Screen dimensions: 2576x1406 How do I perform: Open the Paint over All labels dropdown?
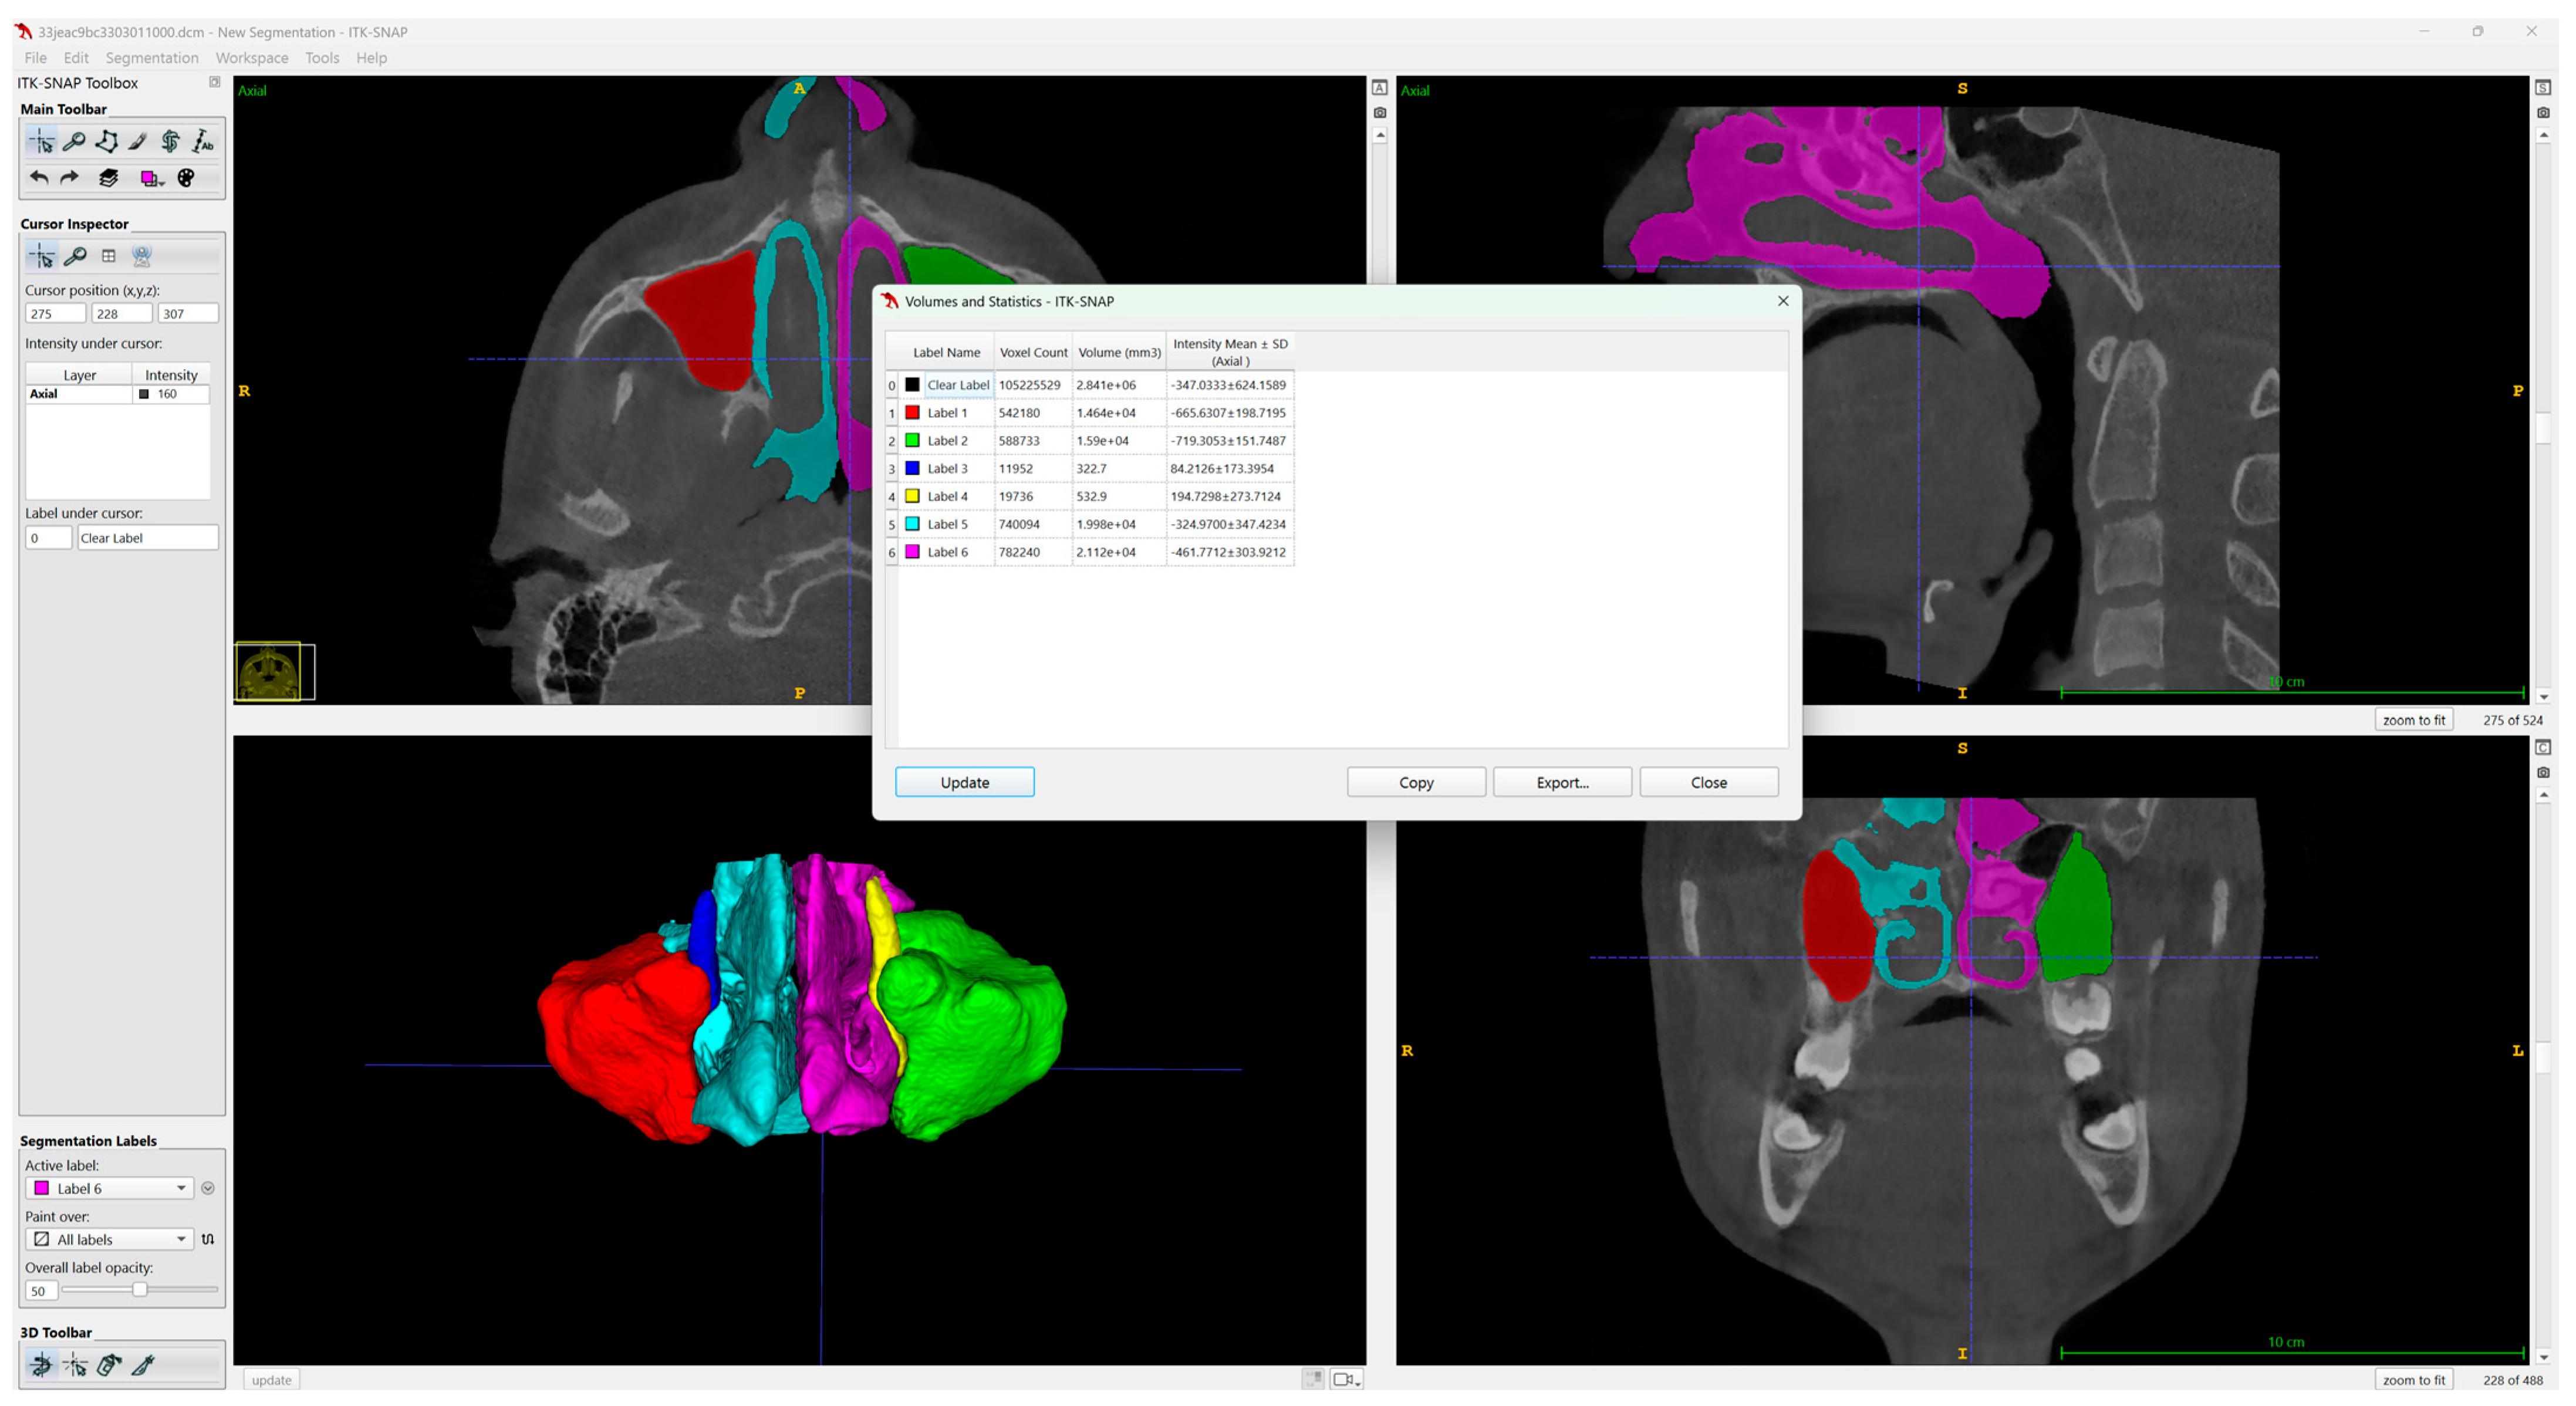coord(109,1239)
